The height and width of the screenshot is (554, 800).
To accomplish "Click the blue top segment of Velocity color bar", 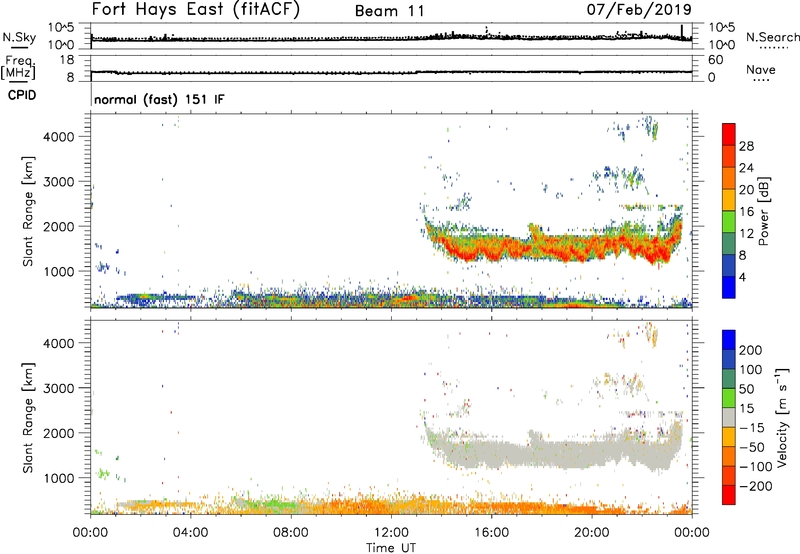I will (729, 340).
